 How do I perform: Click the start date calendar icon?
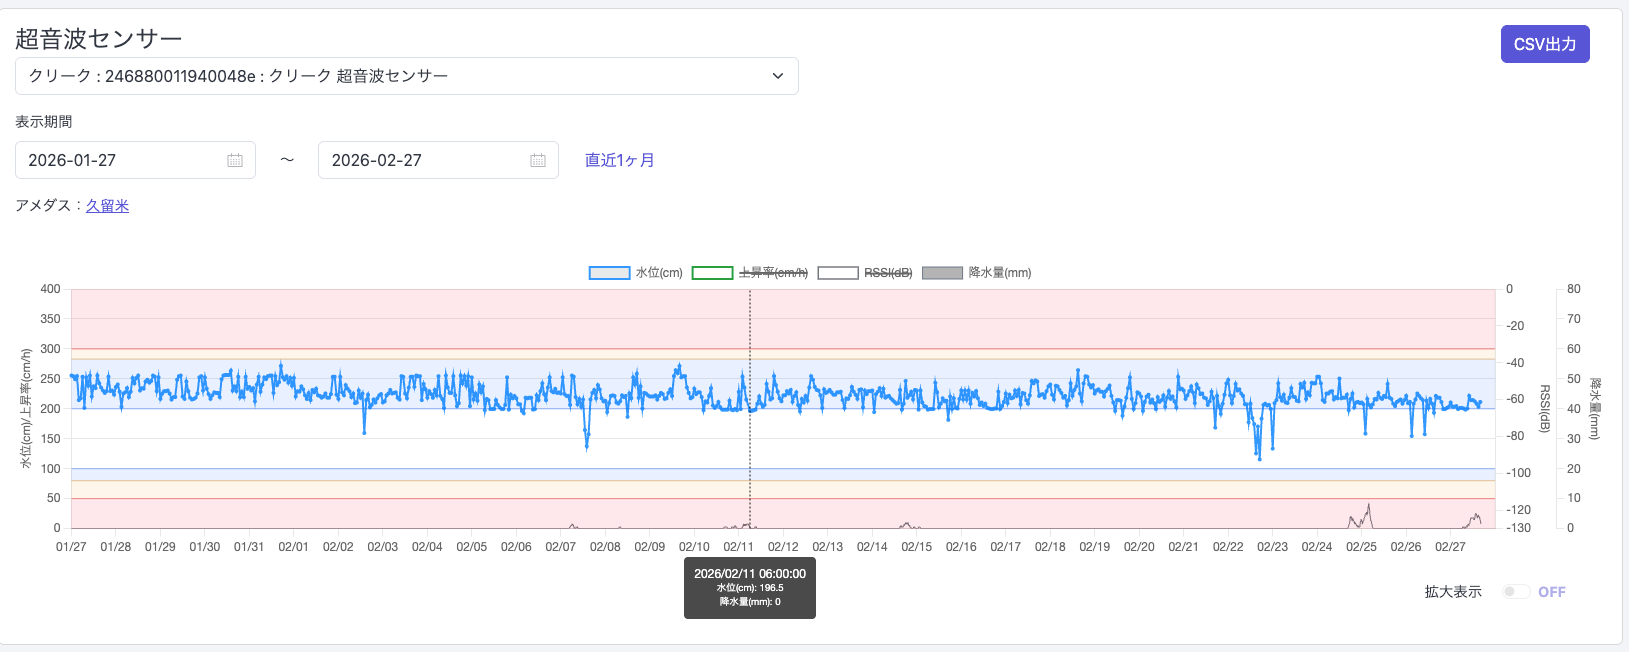pyautogui.click(x=235, y=160)
